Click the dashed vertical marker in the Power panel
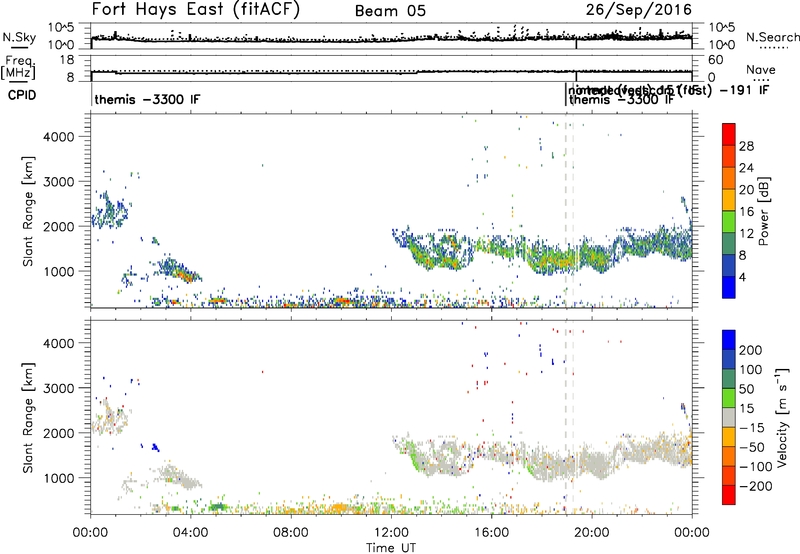Screen dimensions: 800x554 click(565, 211)
